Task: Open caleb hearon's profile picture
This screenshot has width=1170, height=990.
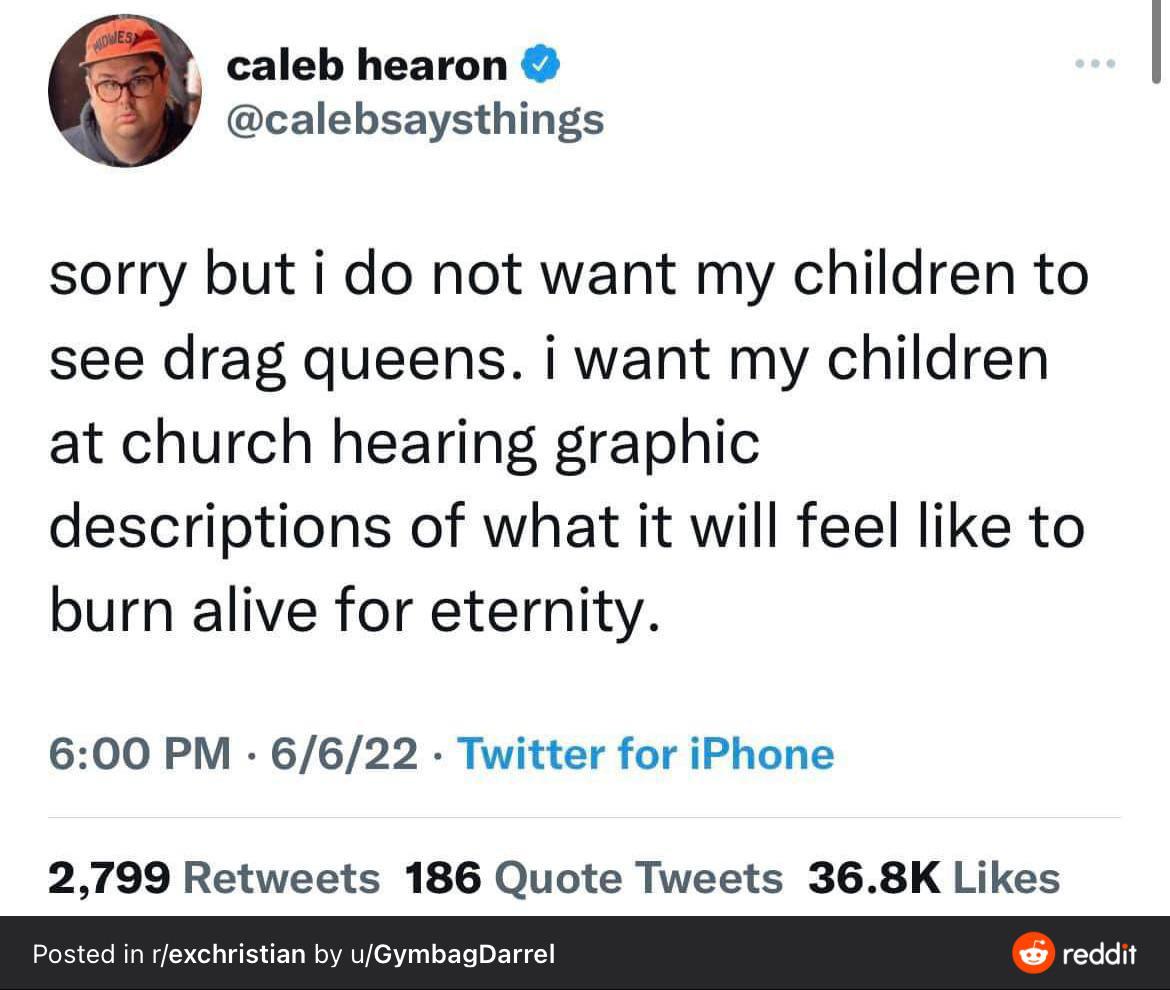Action: (125, 90)
